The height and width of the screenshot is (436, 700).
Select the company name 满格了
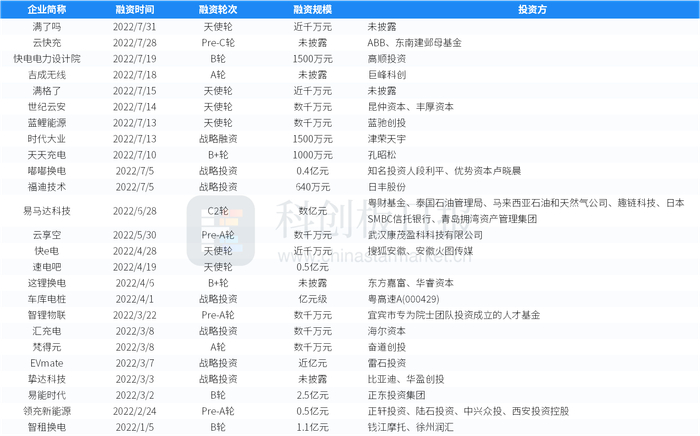[47, 91]
